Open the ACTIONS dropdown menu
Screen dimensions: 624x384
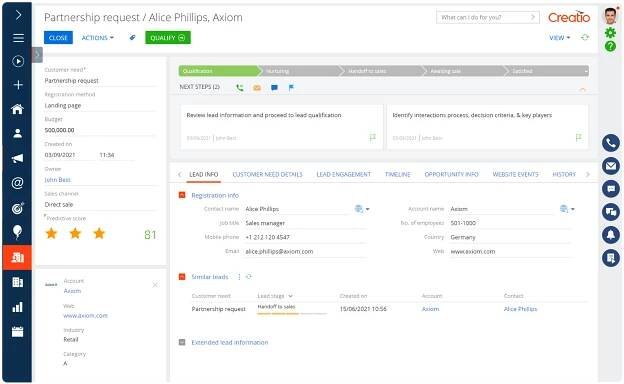tap(98, 38)
